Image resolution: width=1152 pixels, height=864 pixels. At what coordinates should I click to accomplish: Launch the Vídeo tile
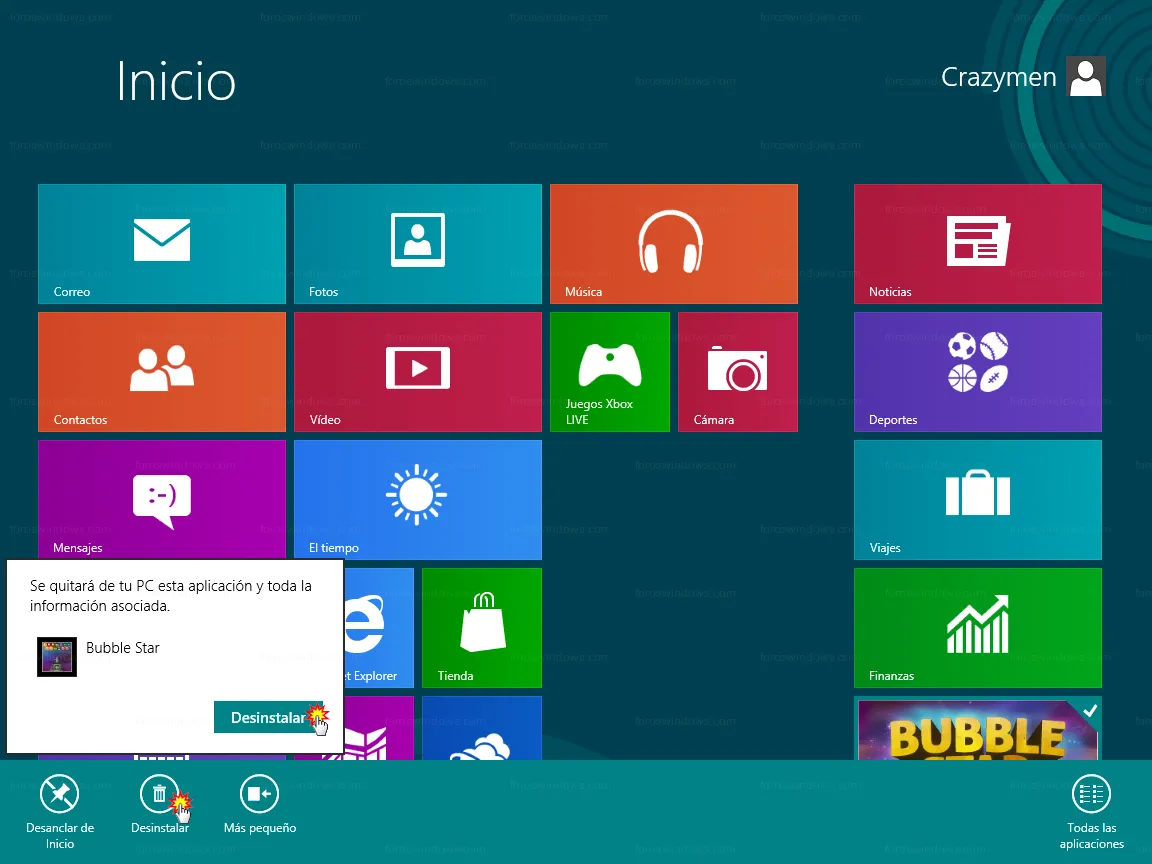tap(417, 372)
